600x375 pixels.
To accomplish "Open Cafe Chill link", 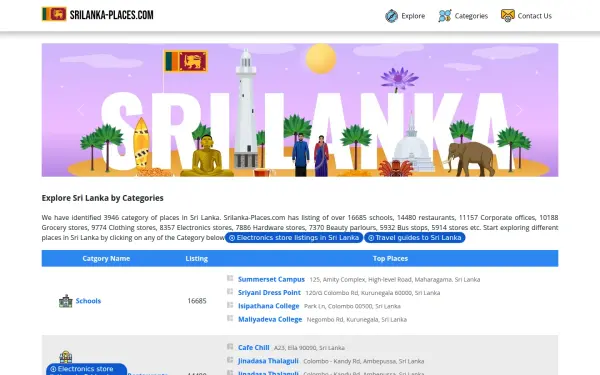I will tap(254, 347).
